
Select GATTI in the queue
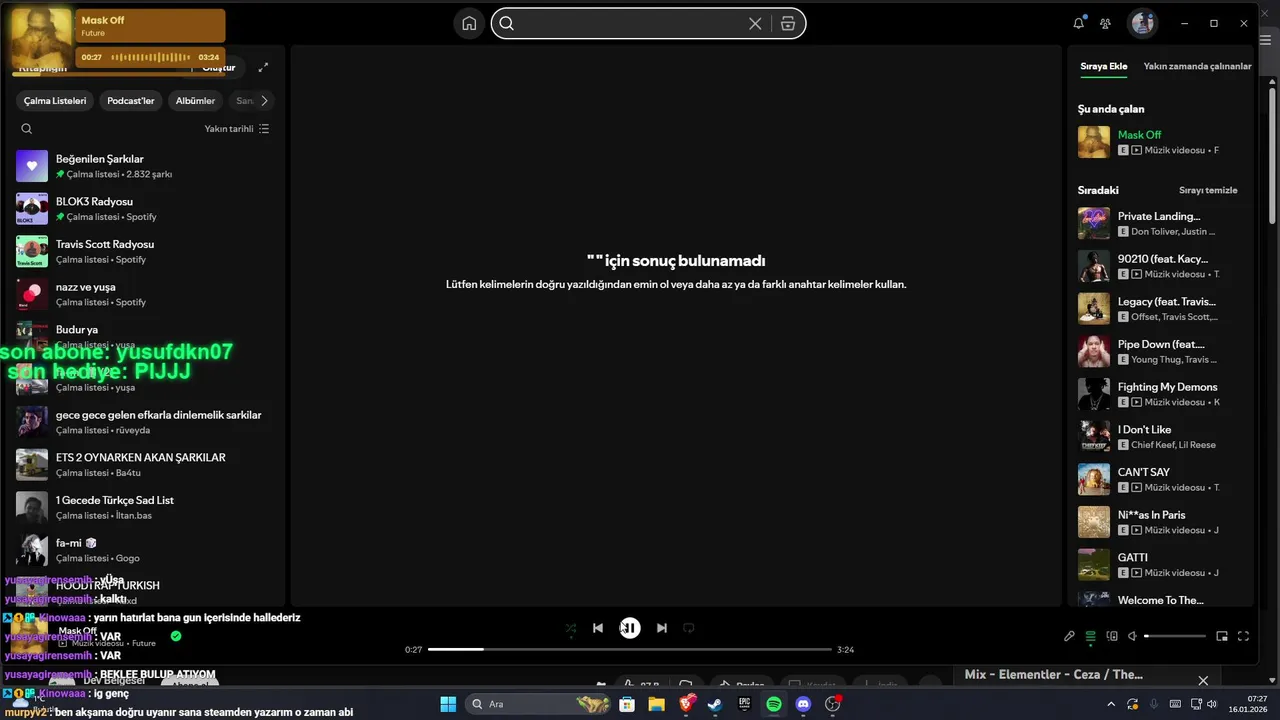click(x=1160, y=565)
